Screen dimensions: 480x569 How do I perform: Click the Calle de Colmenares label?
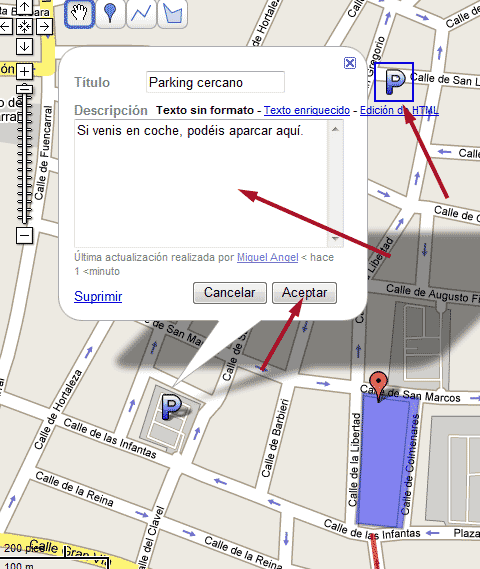(x=410, y=464)
